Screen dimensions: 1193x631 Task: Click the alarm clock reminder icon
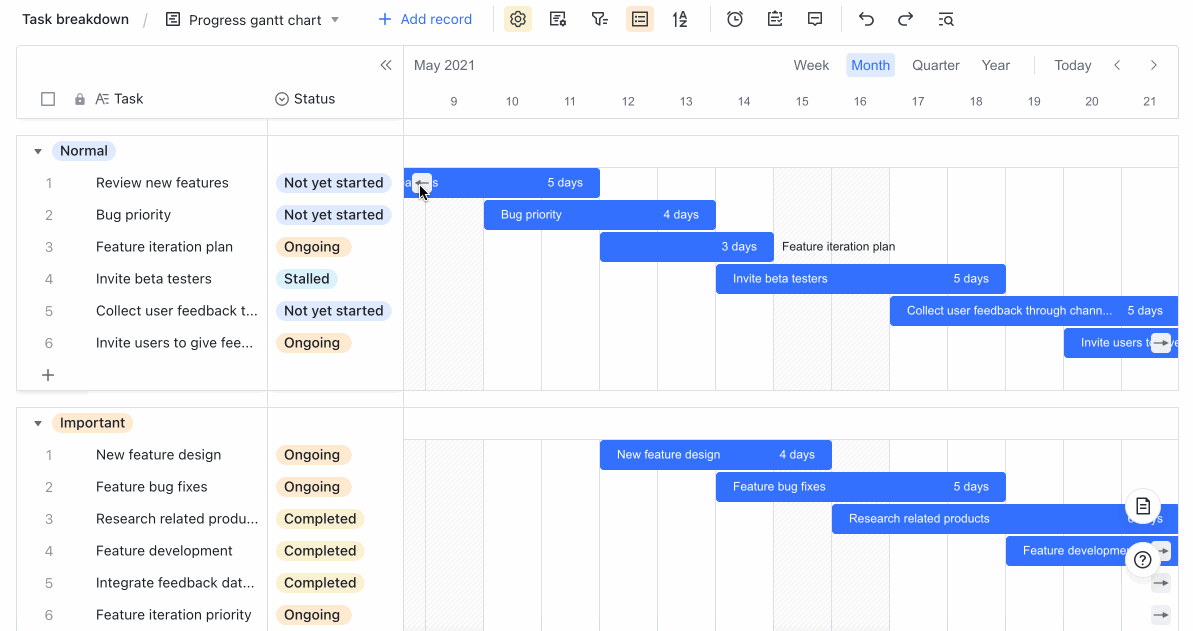735,19
